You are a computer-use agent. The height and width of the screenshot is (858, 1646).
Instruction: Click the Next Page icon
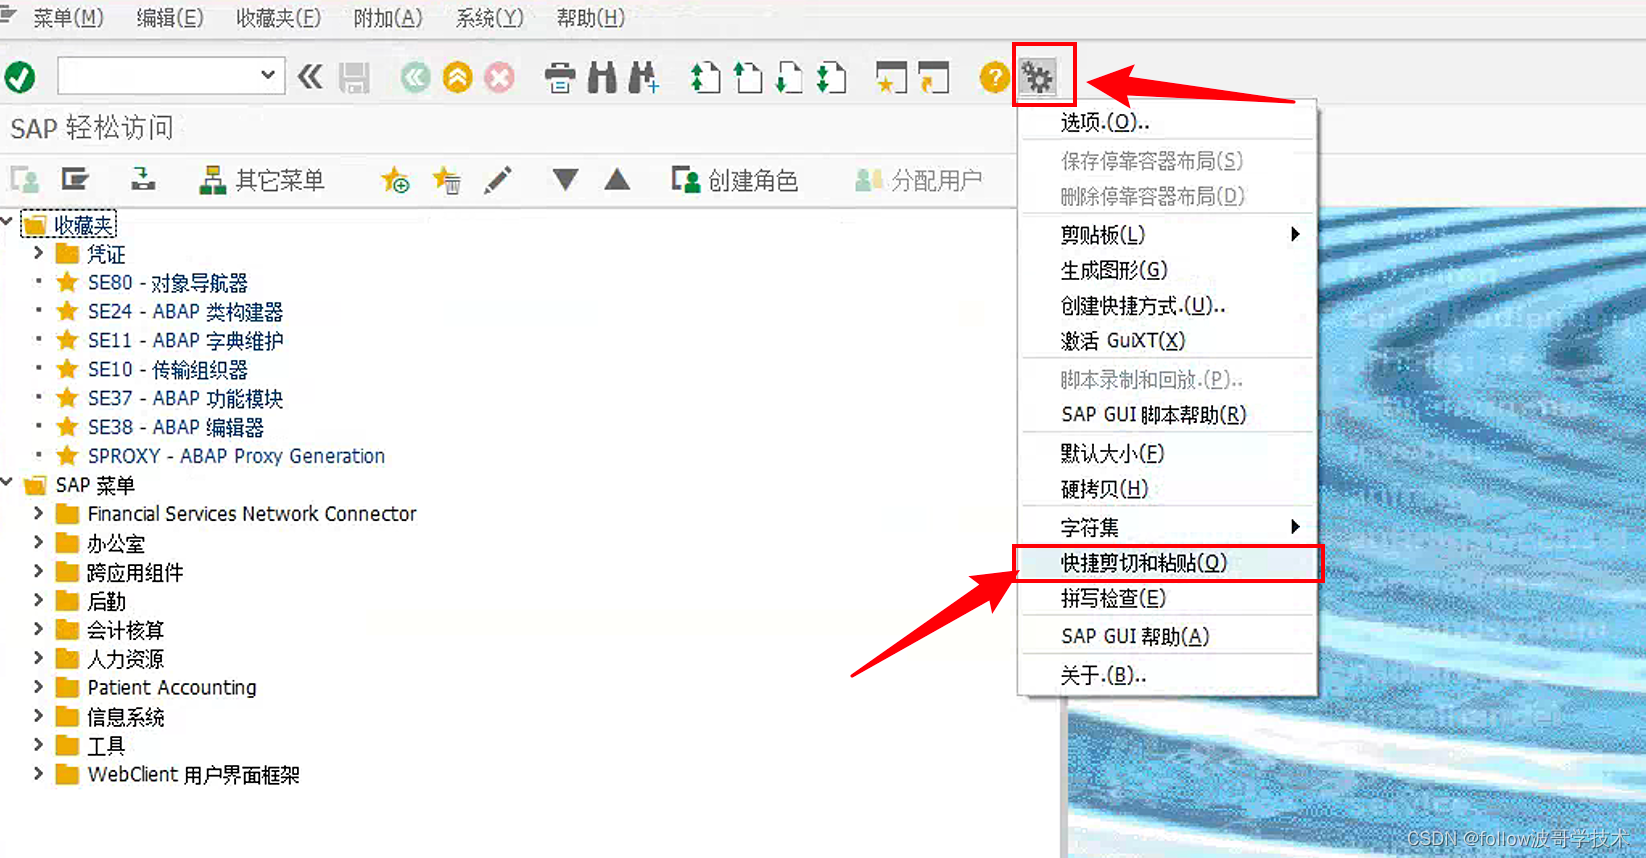tap(789, 77)
